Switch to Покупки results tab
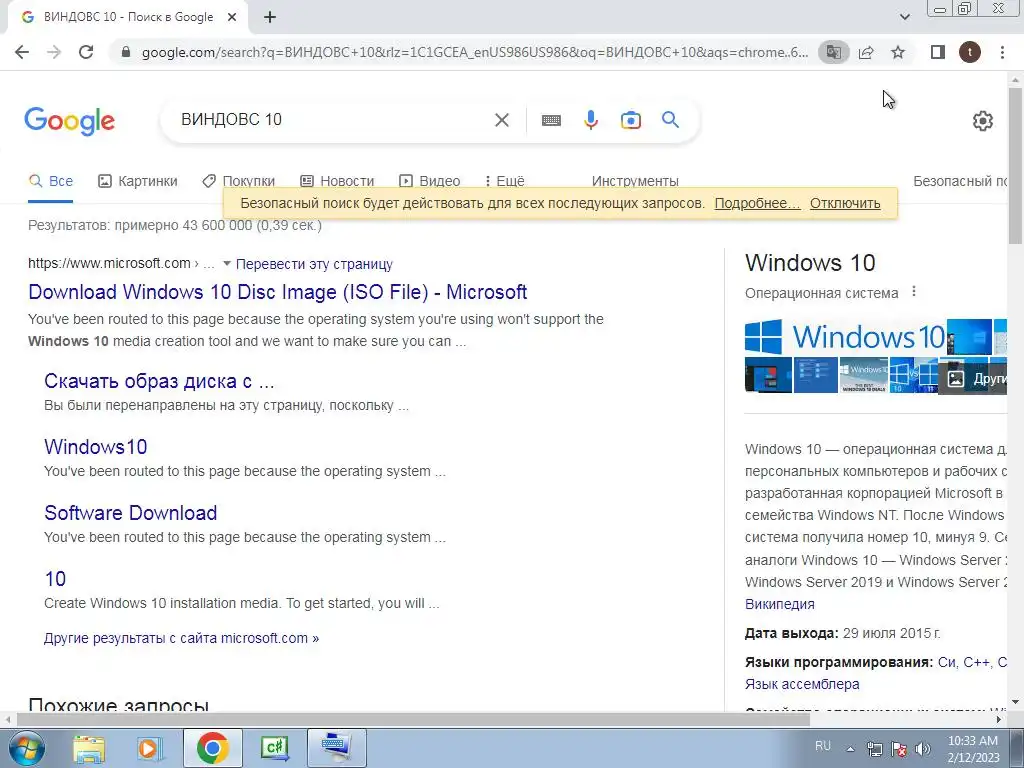Viewport: 1024px width, 768px height. coord(238,181)
